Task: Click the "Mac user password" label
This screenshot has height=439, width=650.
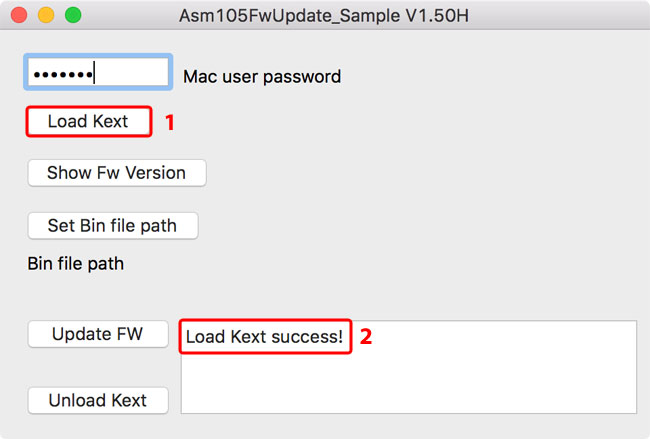Action: pos(262,76)
